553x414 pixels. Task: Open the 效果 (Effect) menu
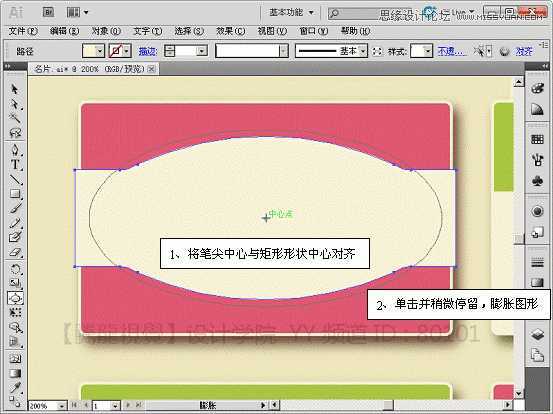tap(230, 31)
